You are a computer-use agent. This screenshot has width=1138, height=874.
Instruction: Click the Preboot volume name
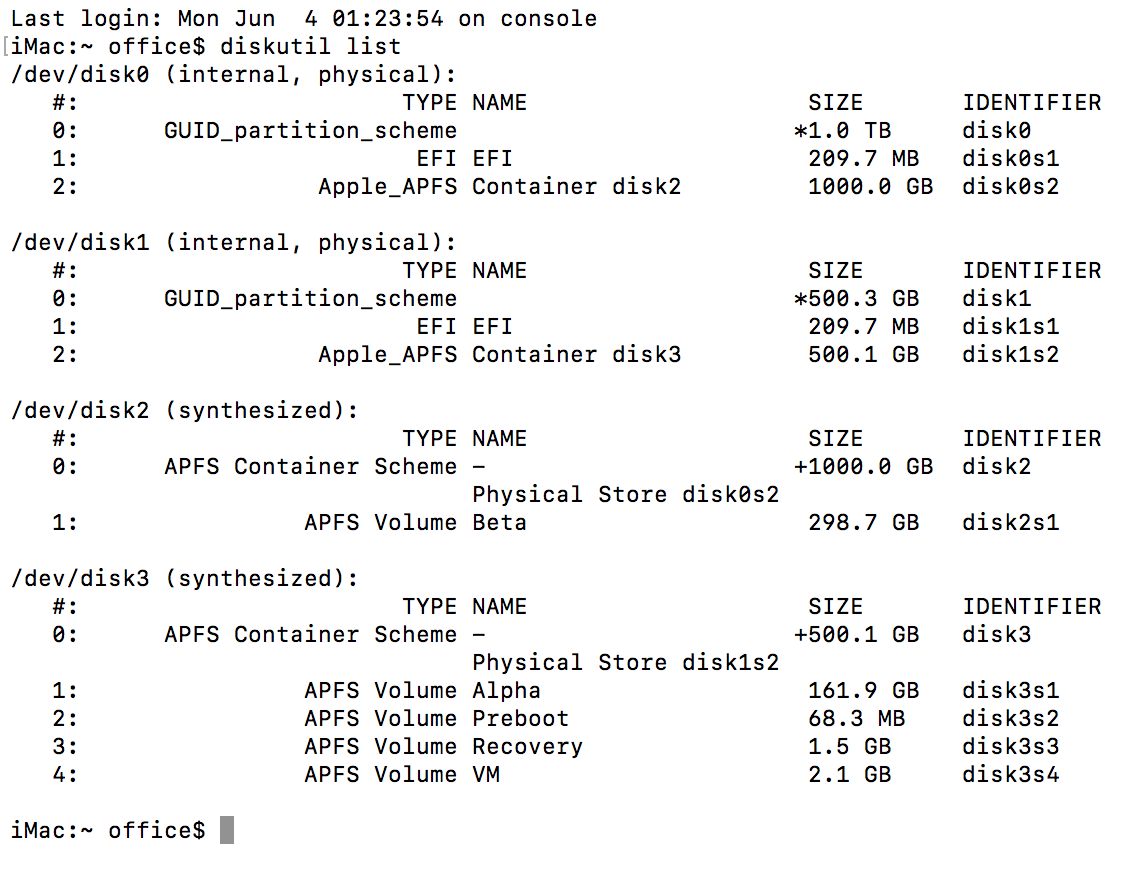coord(520,719)
